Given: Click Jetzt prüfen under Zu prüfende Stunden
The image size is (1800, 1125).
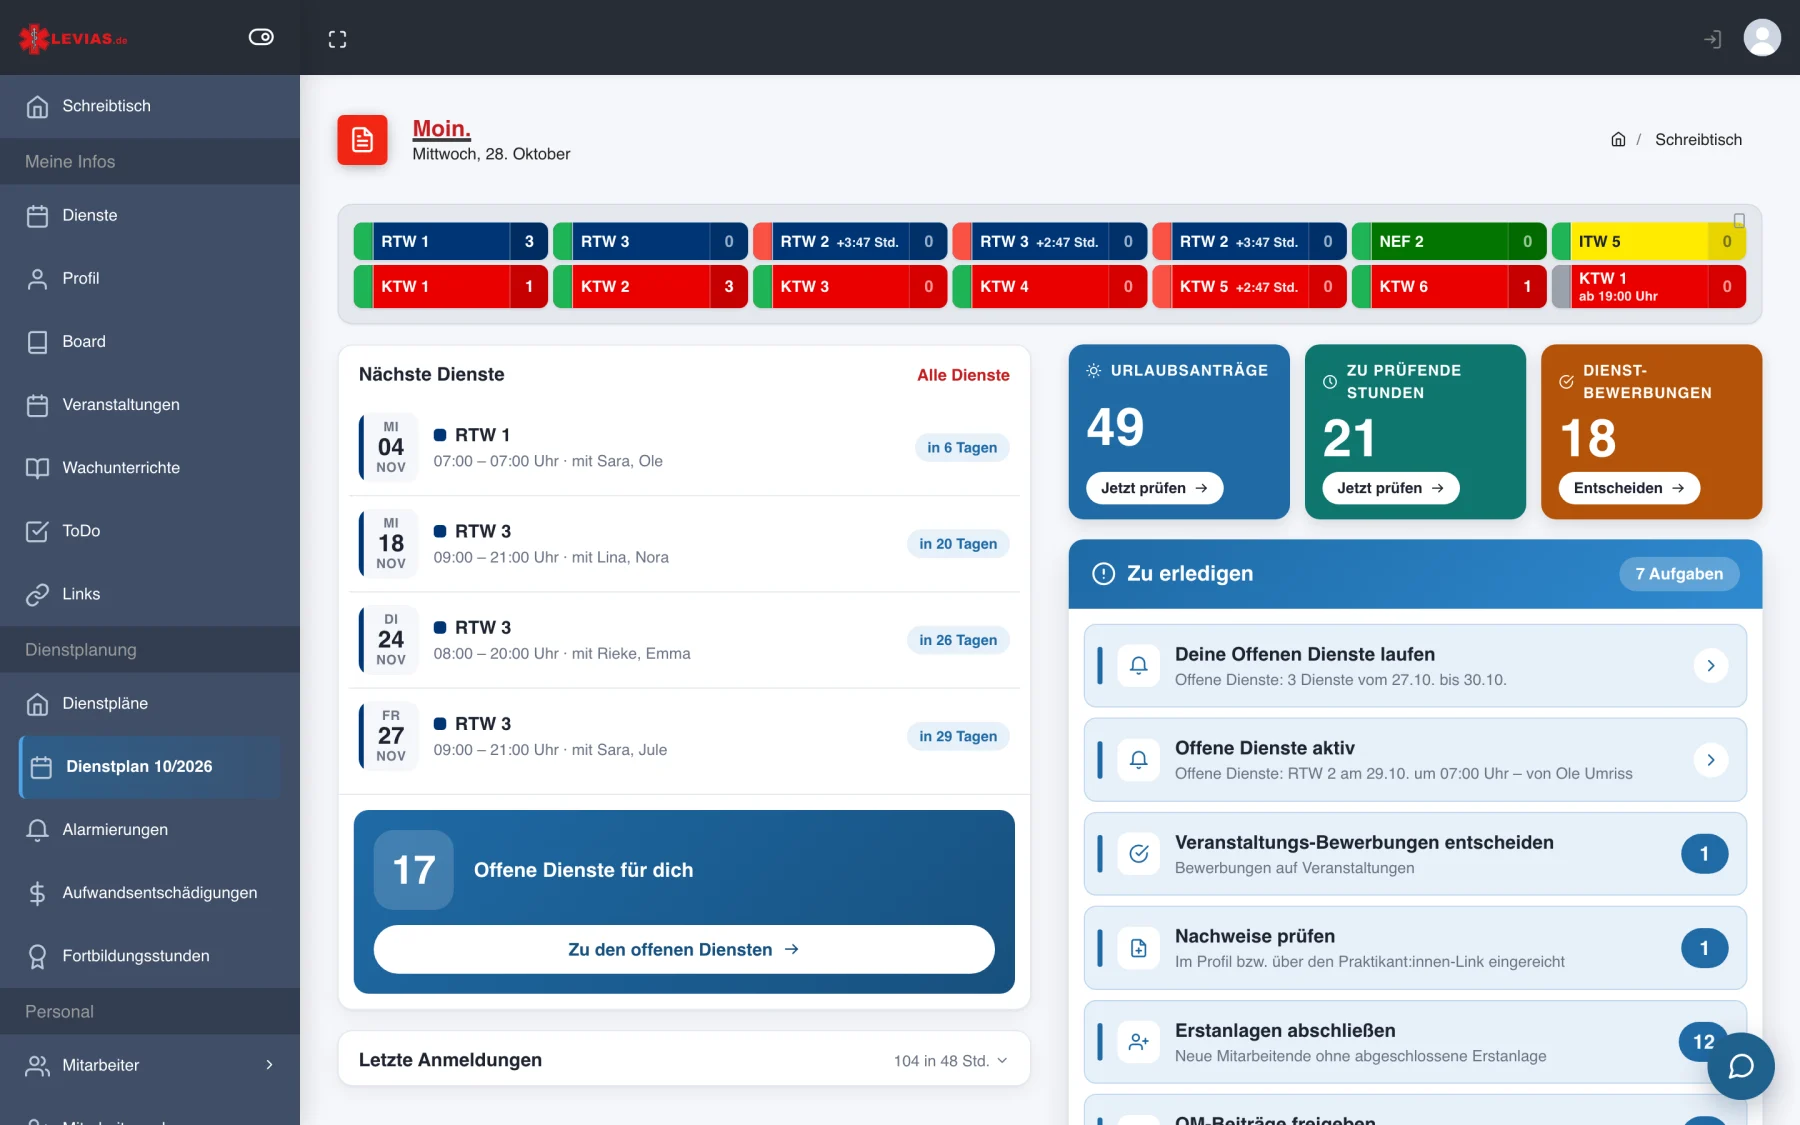Looking at the screenshot, I should [x=1390, y=488].
